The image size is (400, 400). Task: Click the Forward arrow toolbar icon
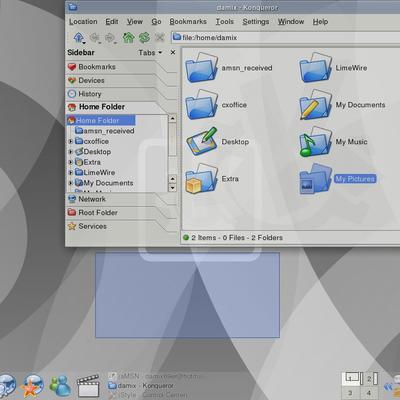click(109, 37)
